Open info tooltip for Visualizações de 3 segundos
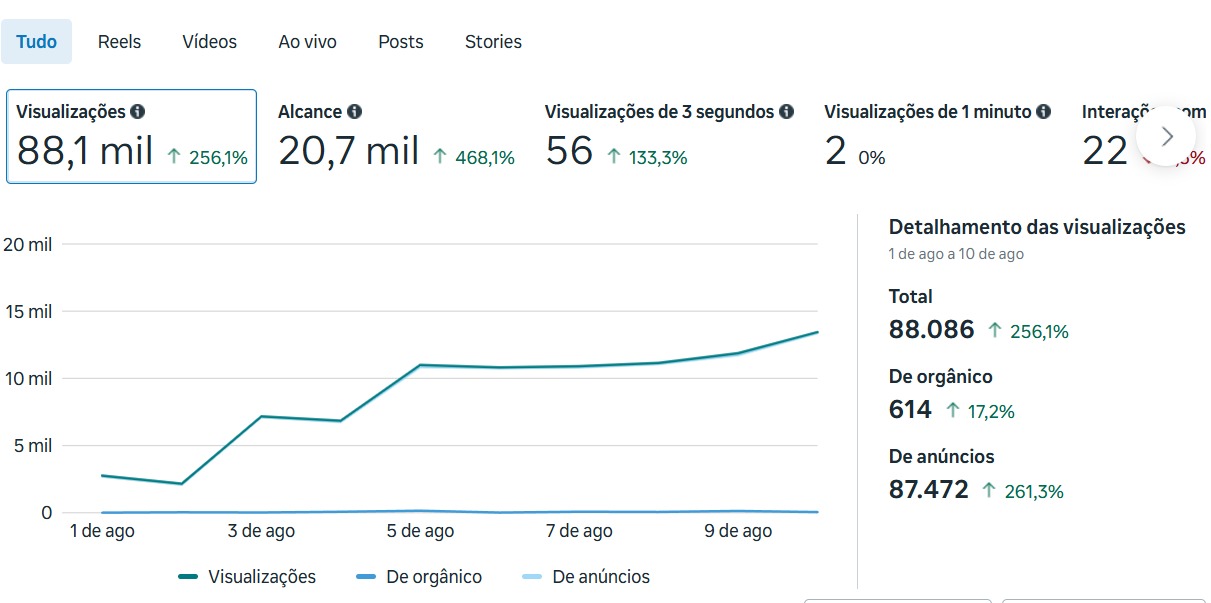 (x=787, y=112)
